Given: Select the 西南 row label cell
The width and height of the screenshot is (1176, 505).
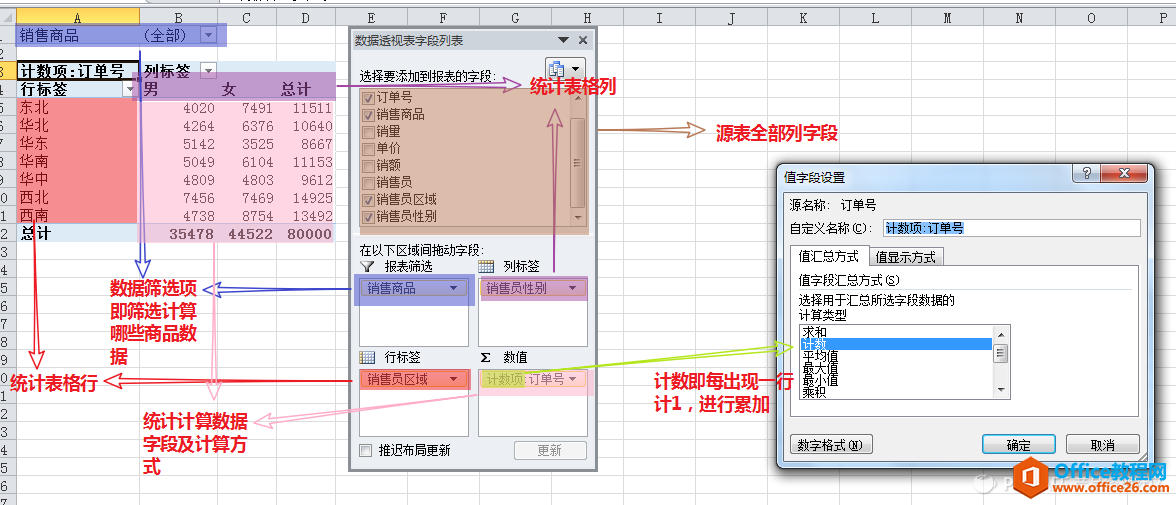Looking at the screenshot, I should point(78,215).
